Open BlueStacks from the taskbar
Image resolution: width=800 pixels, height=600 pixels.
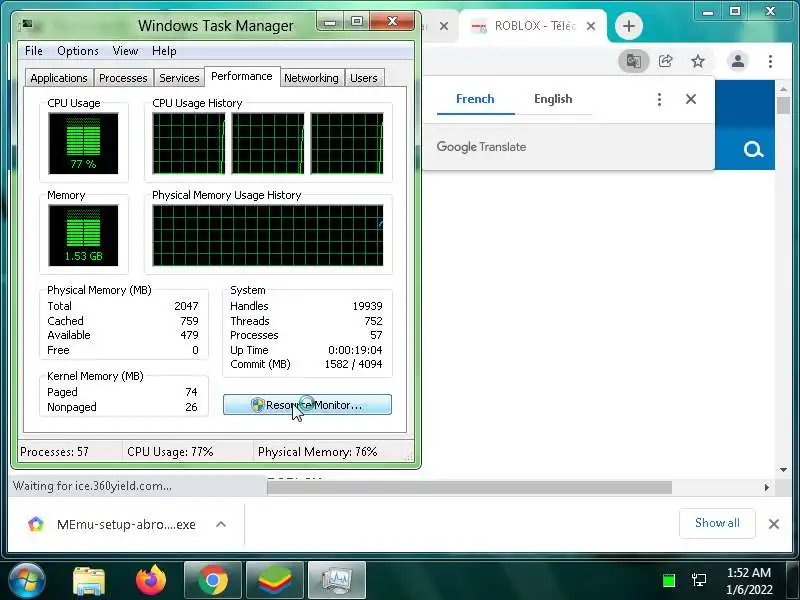pos(275,580)
